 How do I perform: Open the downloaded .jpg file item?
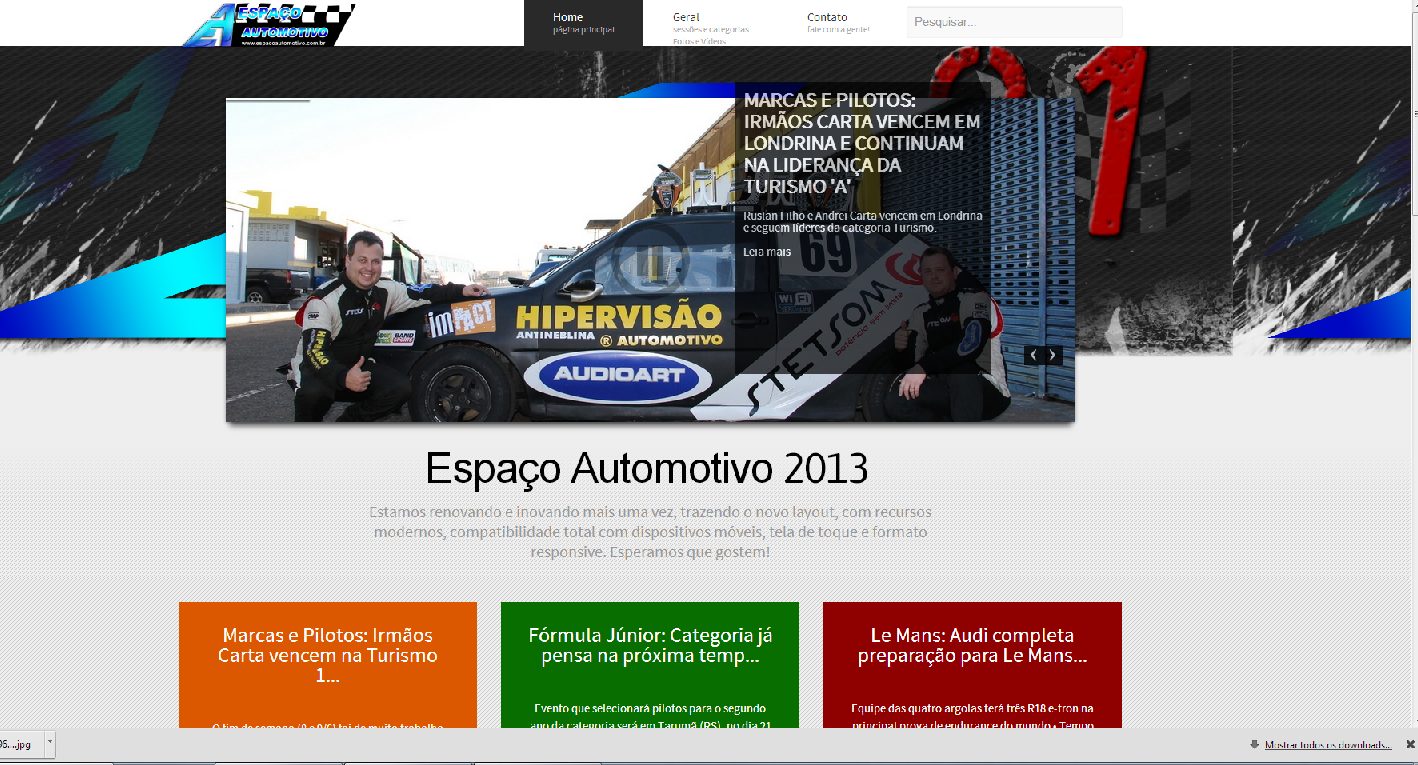(x=20, y=744)
